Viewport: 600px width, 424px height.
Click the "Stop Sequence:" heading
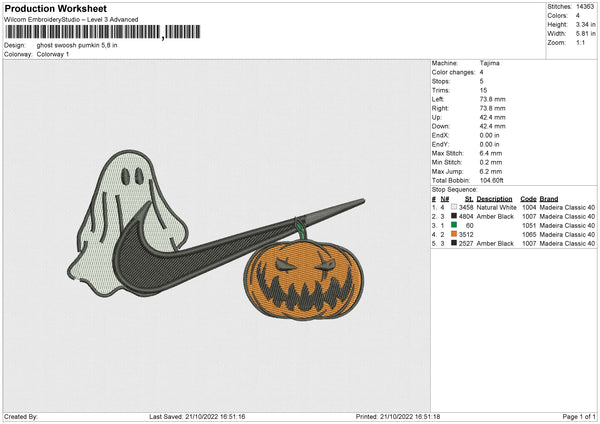click(455, 190)
